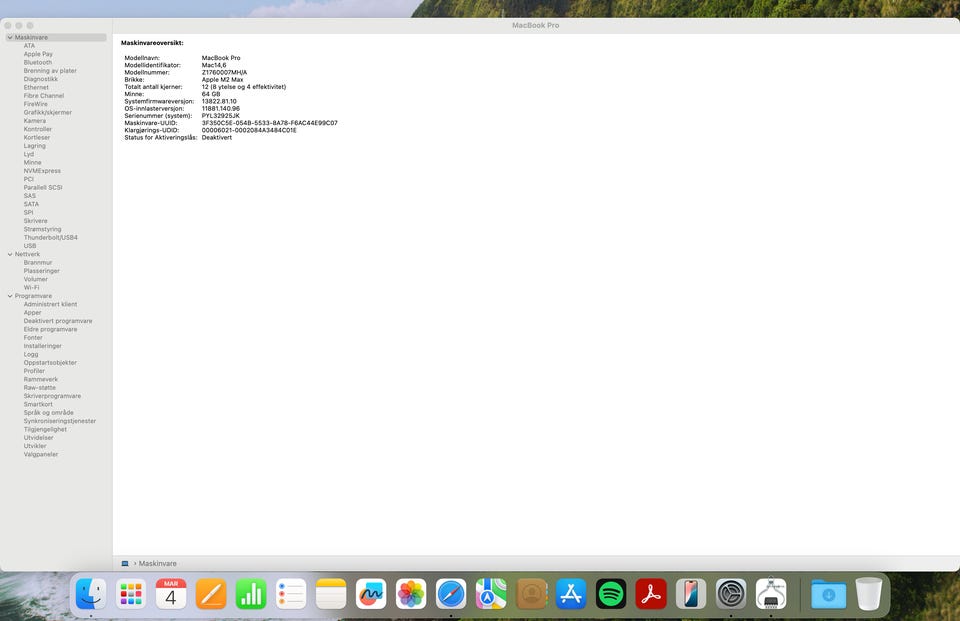960x621 pixels.
Task: Click the memory value 64 GB
Action: pyautogui.click(x=211, y=94)
